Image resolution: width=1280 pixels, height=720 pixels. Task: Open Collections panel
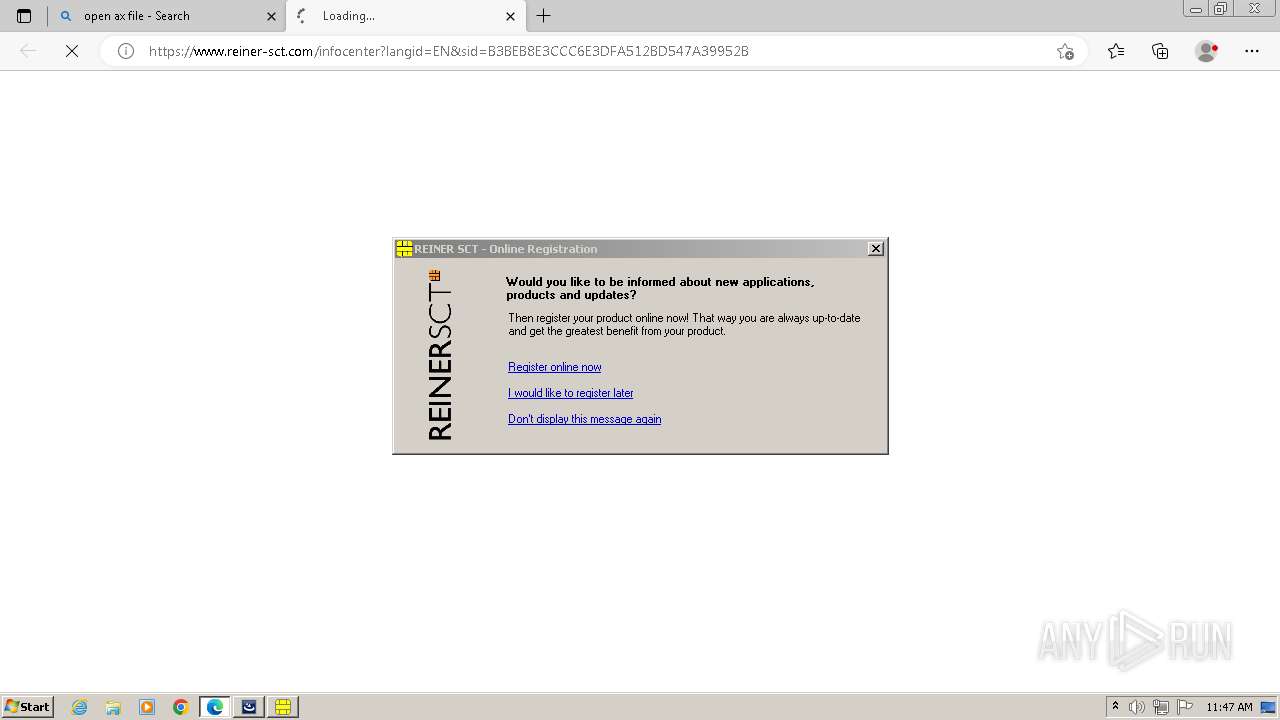pos(1160,51)
